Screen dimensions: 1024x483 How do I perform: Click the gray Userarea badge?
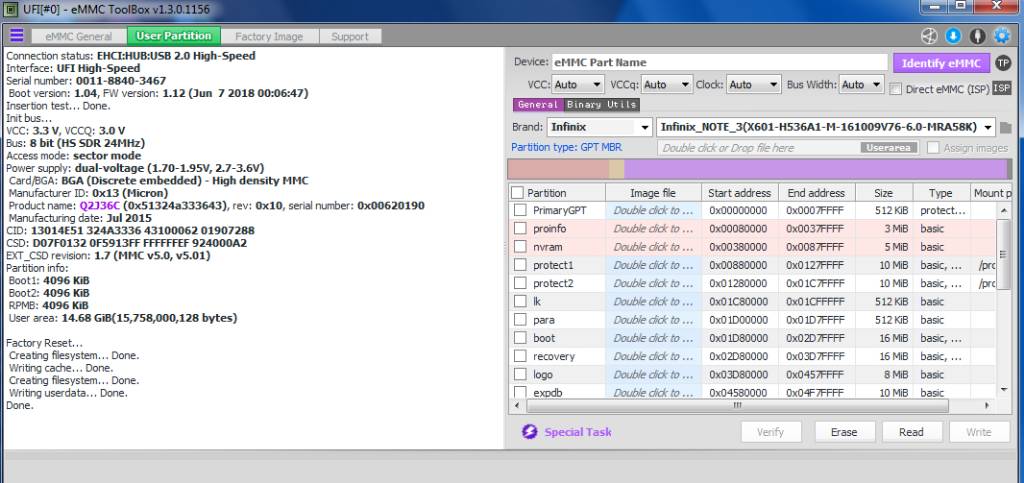point(888,148)
